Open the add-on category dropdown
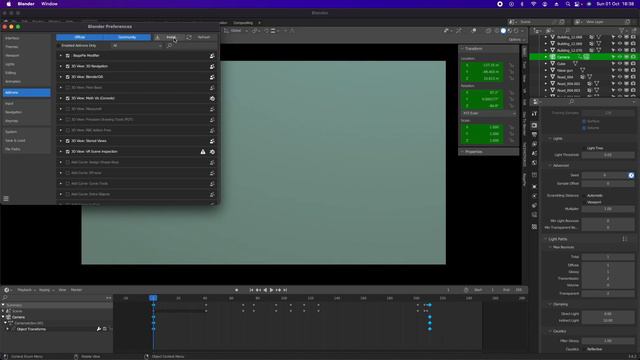 coord(137,46)
